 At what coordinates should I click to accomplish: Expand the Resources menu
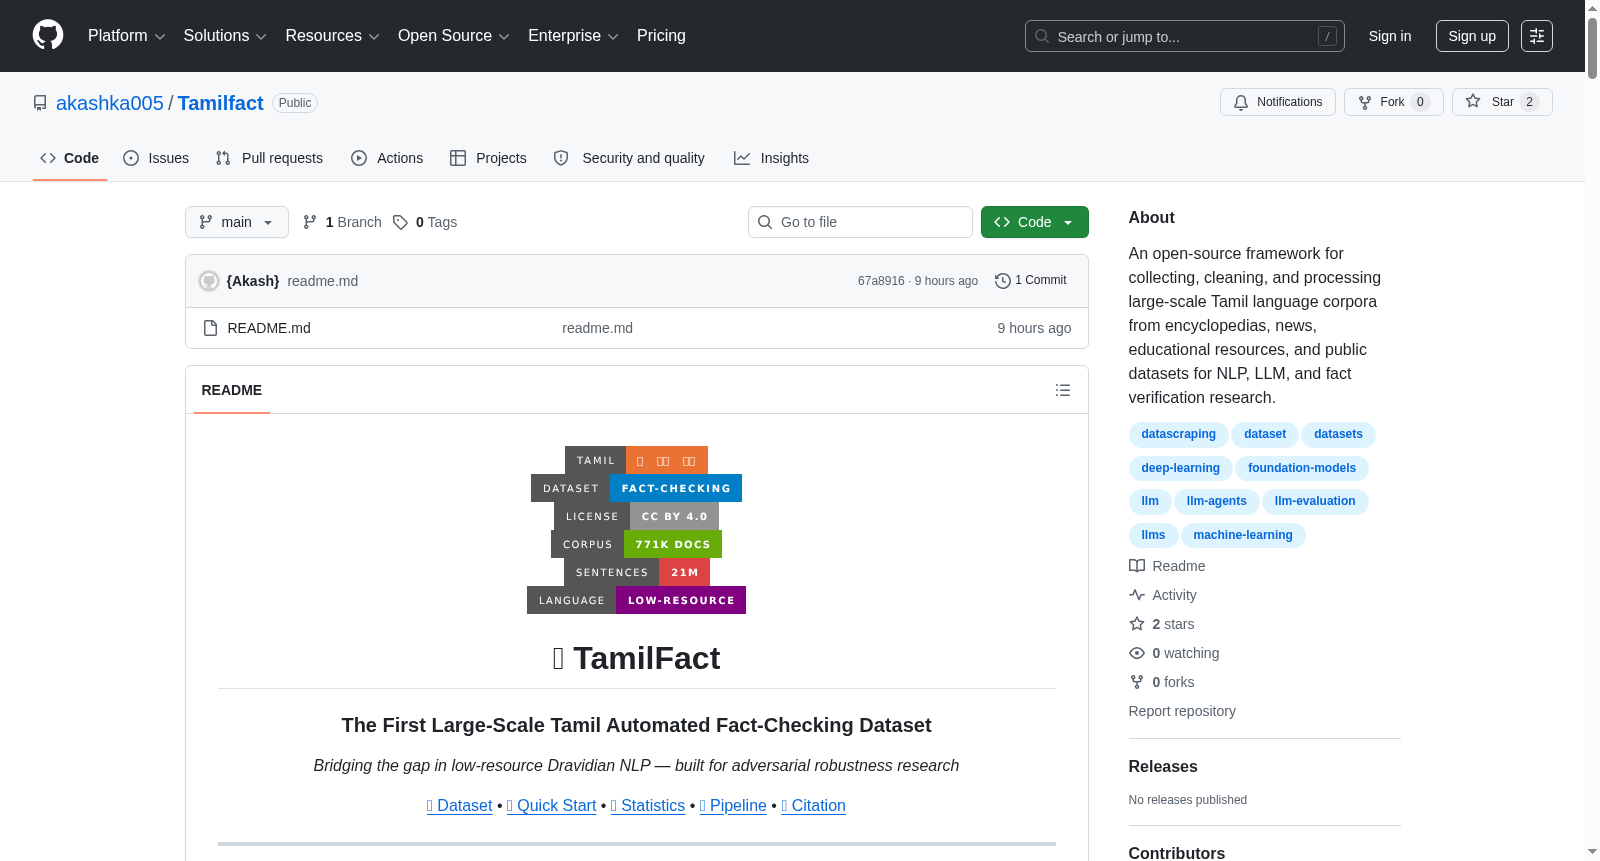coord(333,36)
